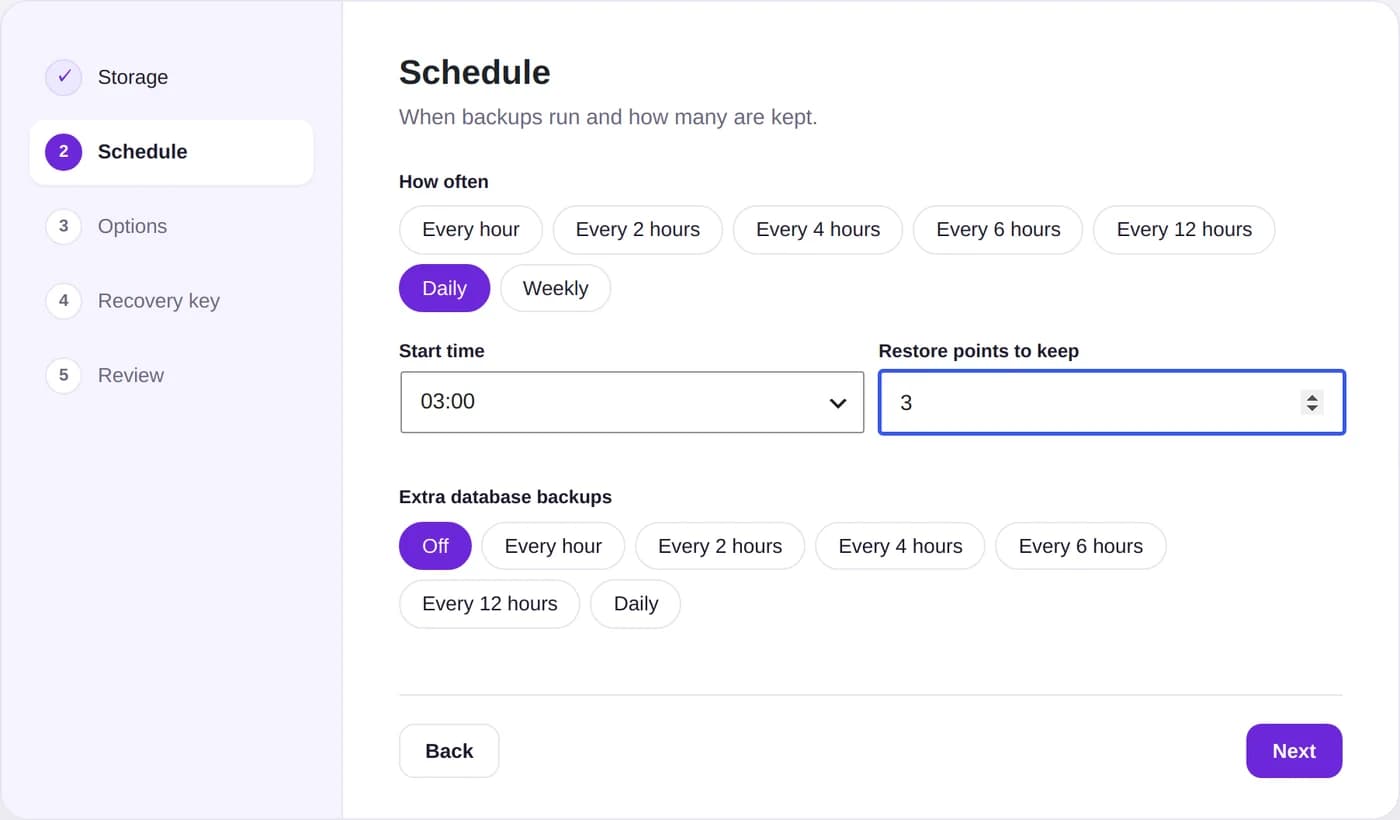Click the Back button
Image resolution: width=1400 pixels, height=820 pixels.
point(449,751)
